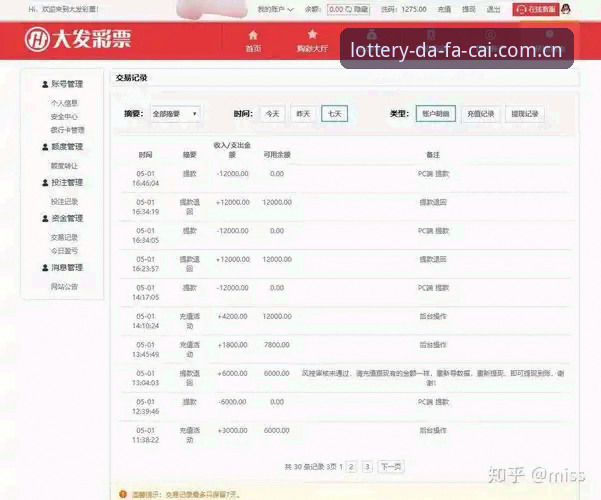The image size is (601, 500).
Task: Open 投注记录 in the sidebar
Action: point(64,202)
